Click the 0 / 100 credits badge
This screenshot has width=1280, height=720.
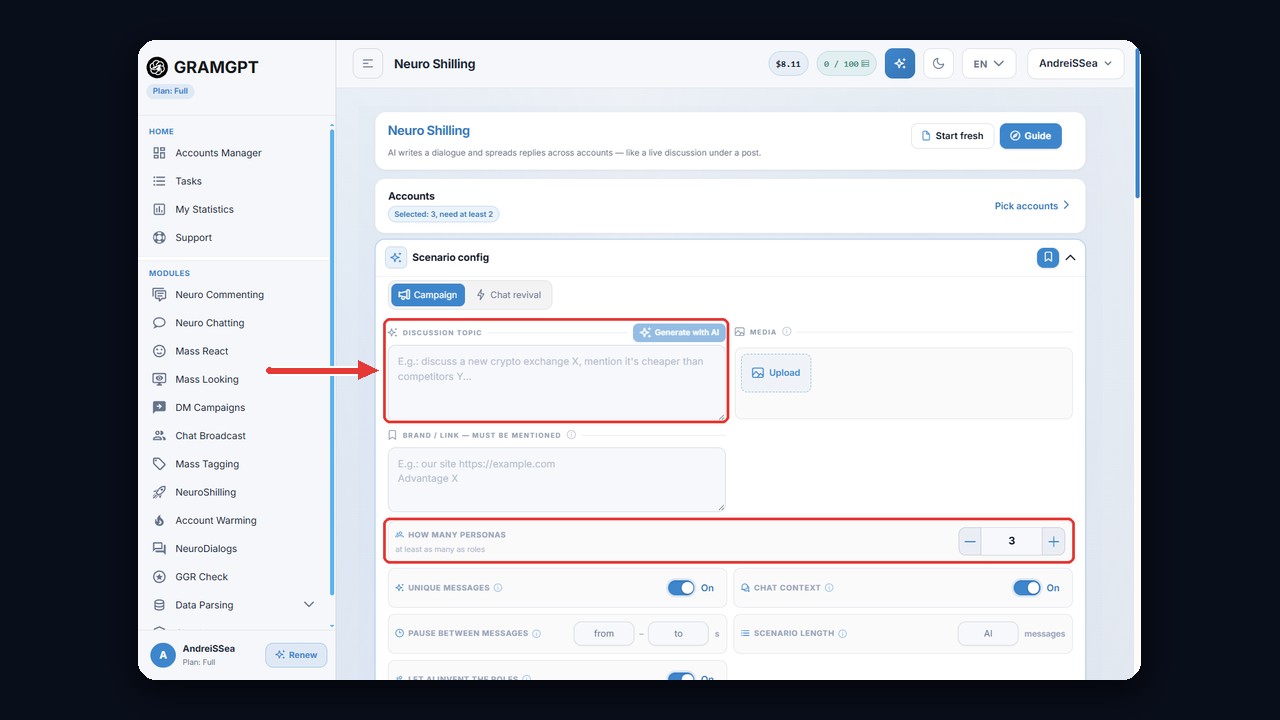(x=846, y=64)
